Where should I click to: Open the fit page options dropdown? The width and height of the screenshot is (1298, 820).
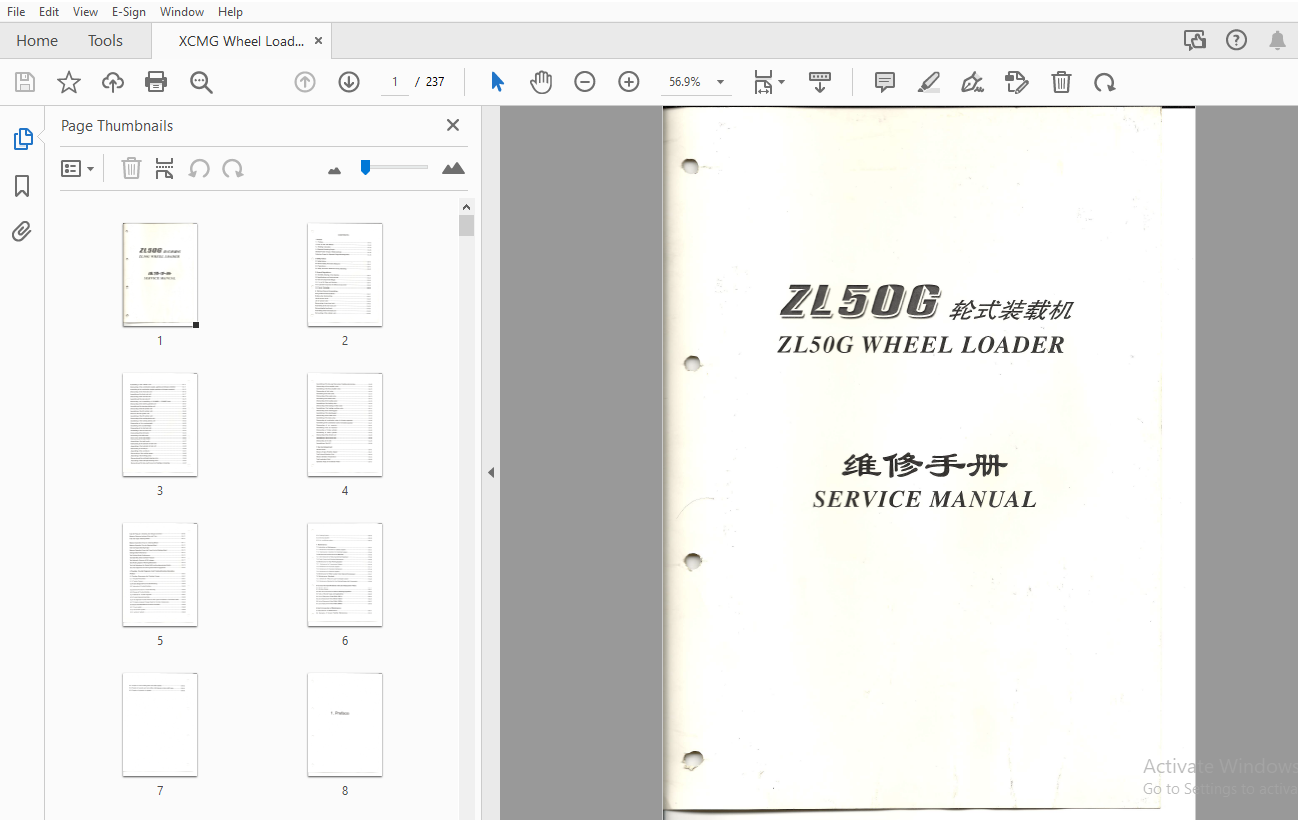click(x=769, y=82)
